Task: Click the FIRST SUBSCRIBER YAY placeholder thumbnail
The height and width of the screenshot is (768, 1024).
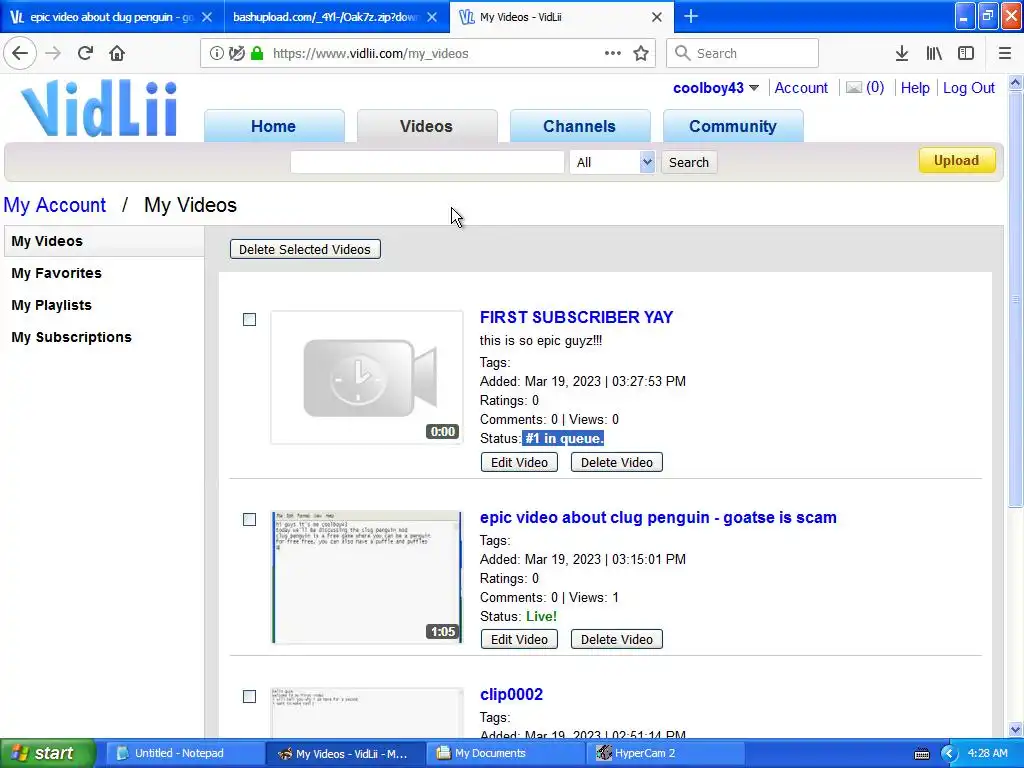Action: 367,377
